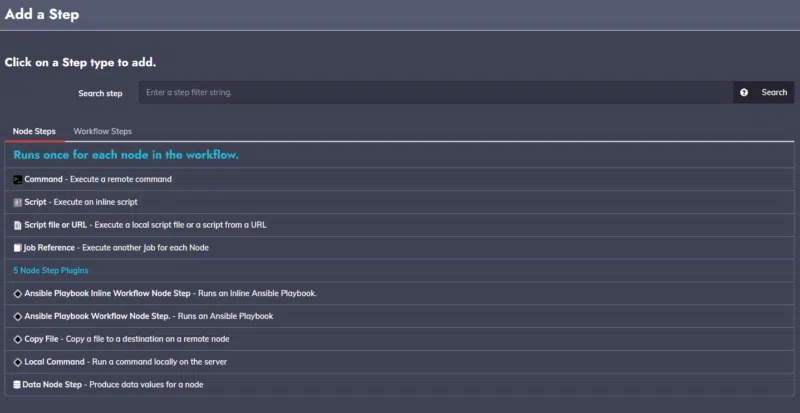Add a Data Node Step
800x413 pixels.
click(x=399, y=384)
